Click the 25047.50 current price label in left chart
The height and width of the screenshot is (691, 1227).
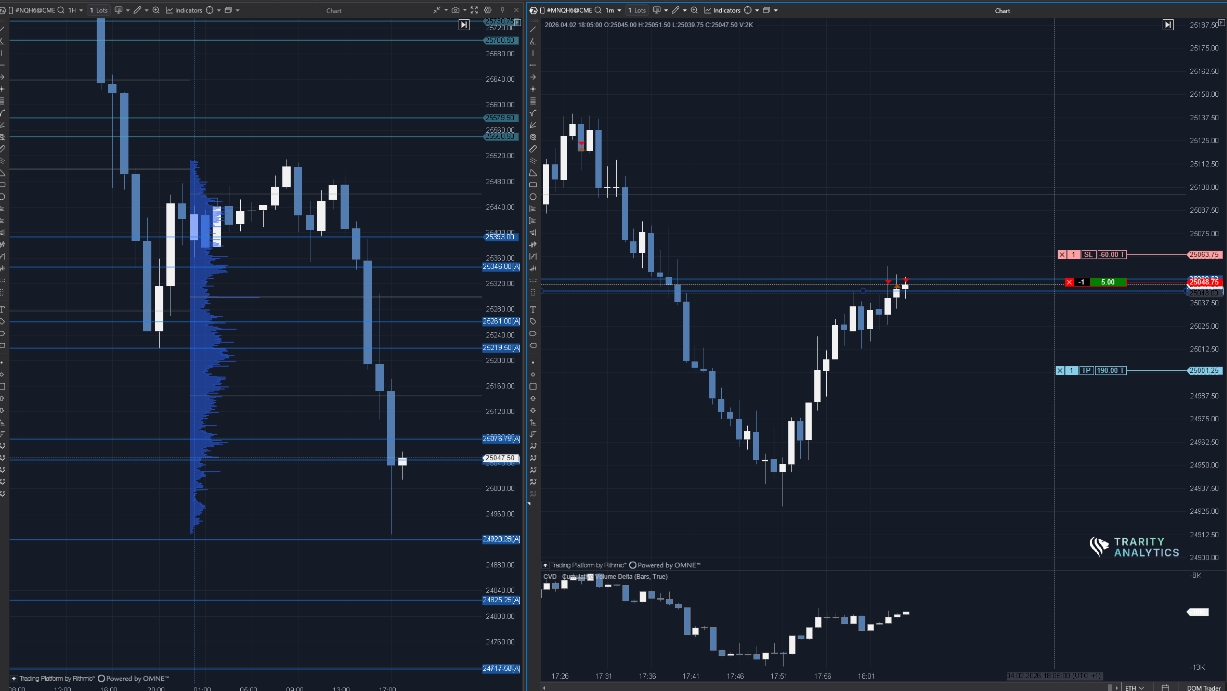[500, 458]
